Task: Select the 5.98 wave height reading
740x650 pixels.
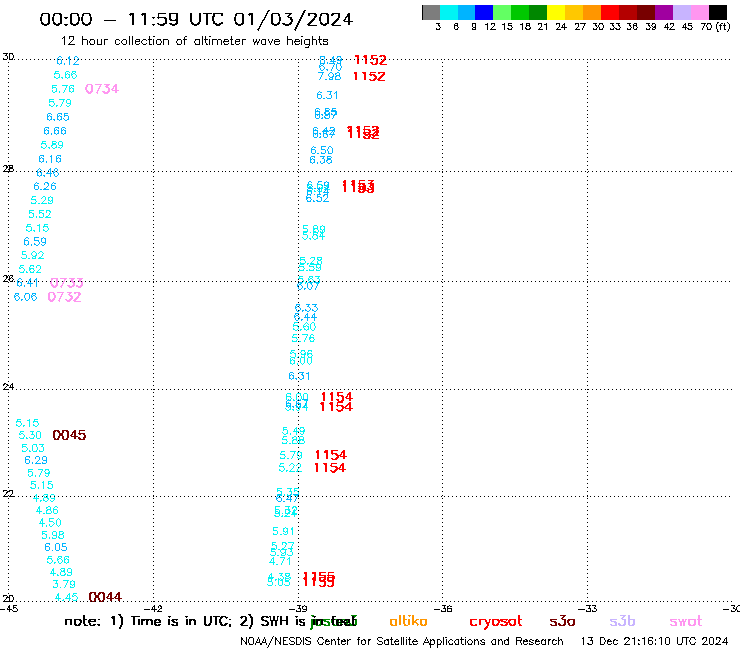Action: tap(53, 535)
